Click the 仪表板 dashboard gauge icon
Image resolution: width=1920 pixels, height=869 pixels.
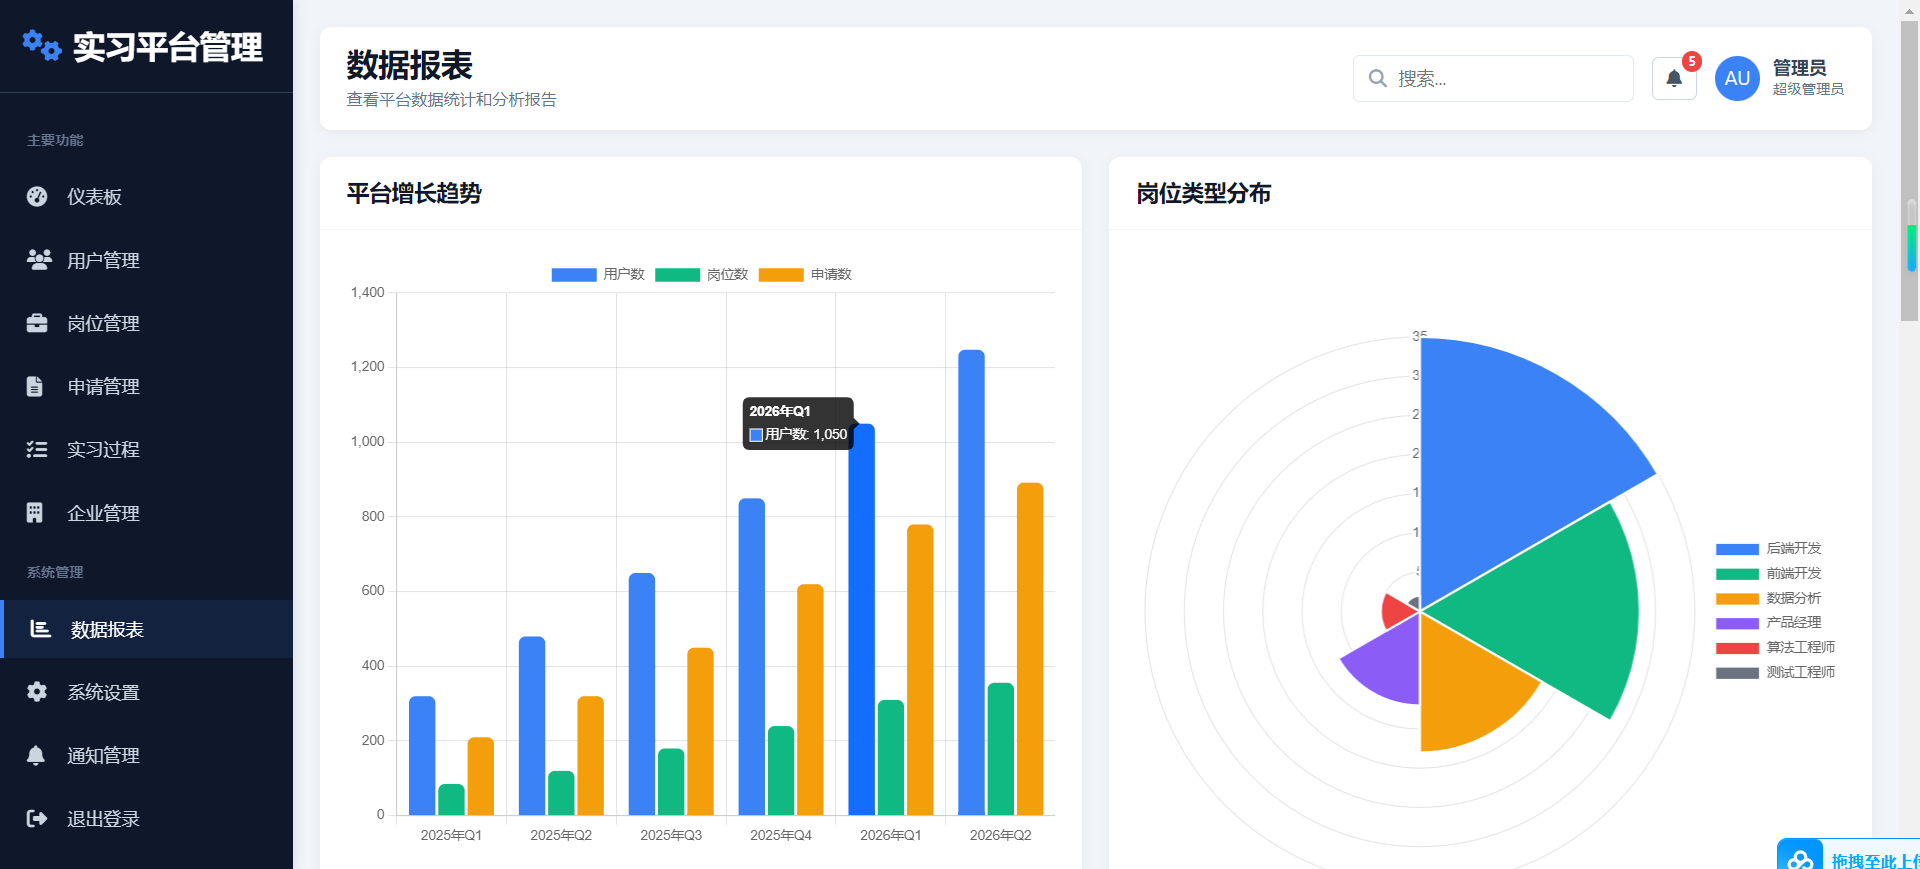[37, 196]
